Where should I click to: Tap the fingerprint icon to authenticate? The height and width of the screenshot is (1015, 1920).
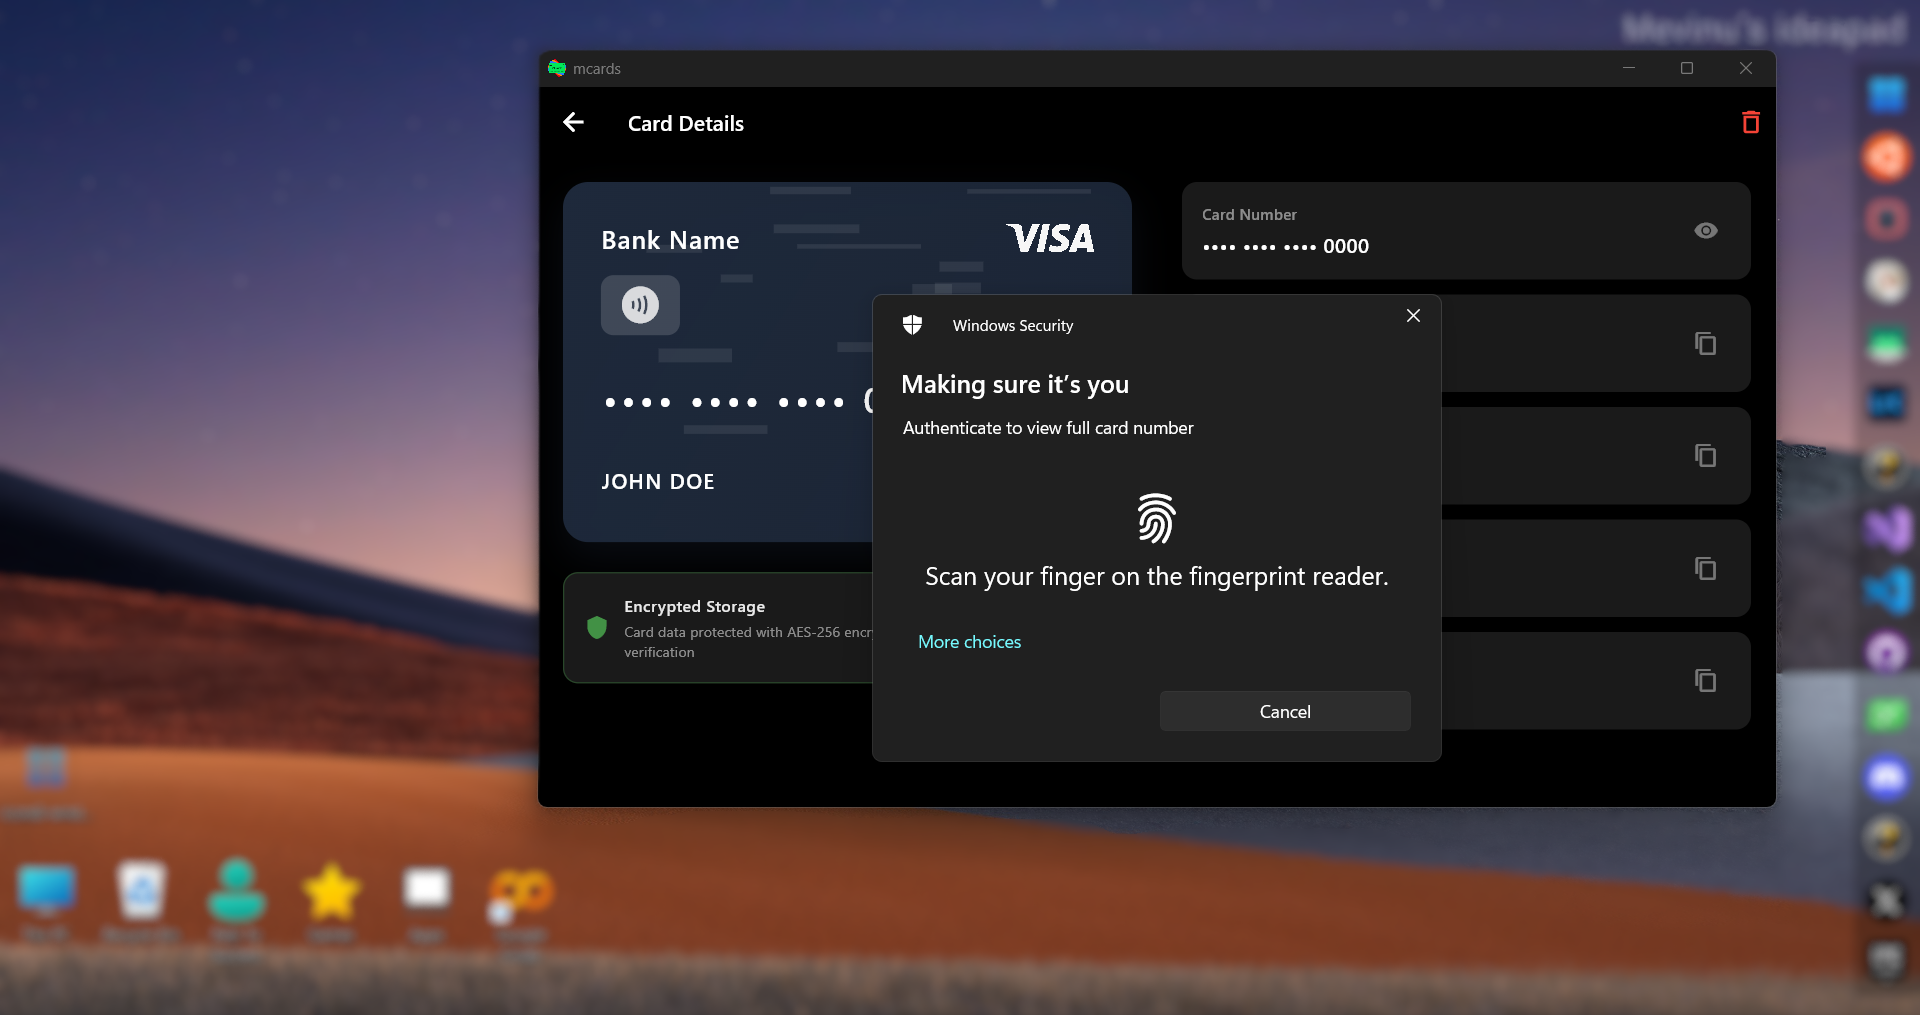[x=1156, y=517]
